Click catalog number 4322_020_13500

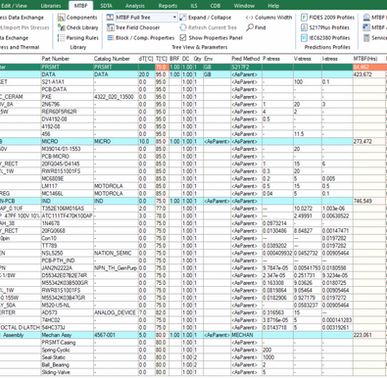115,97
